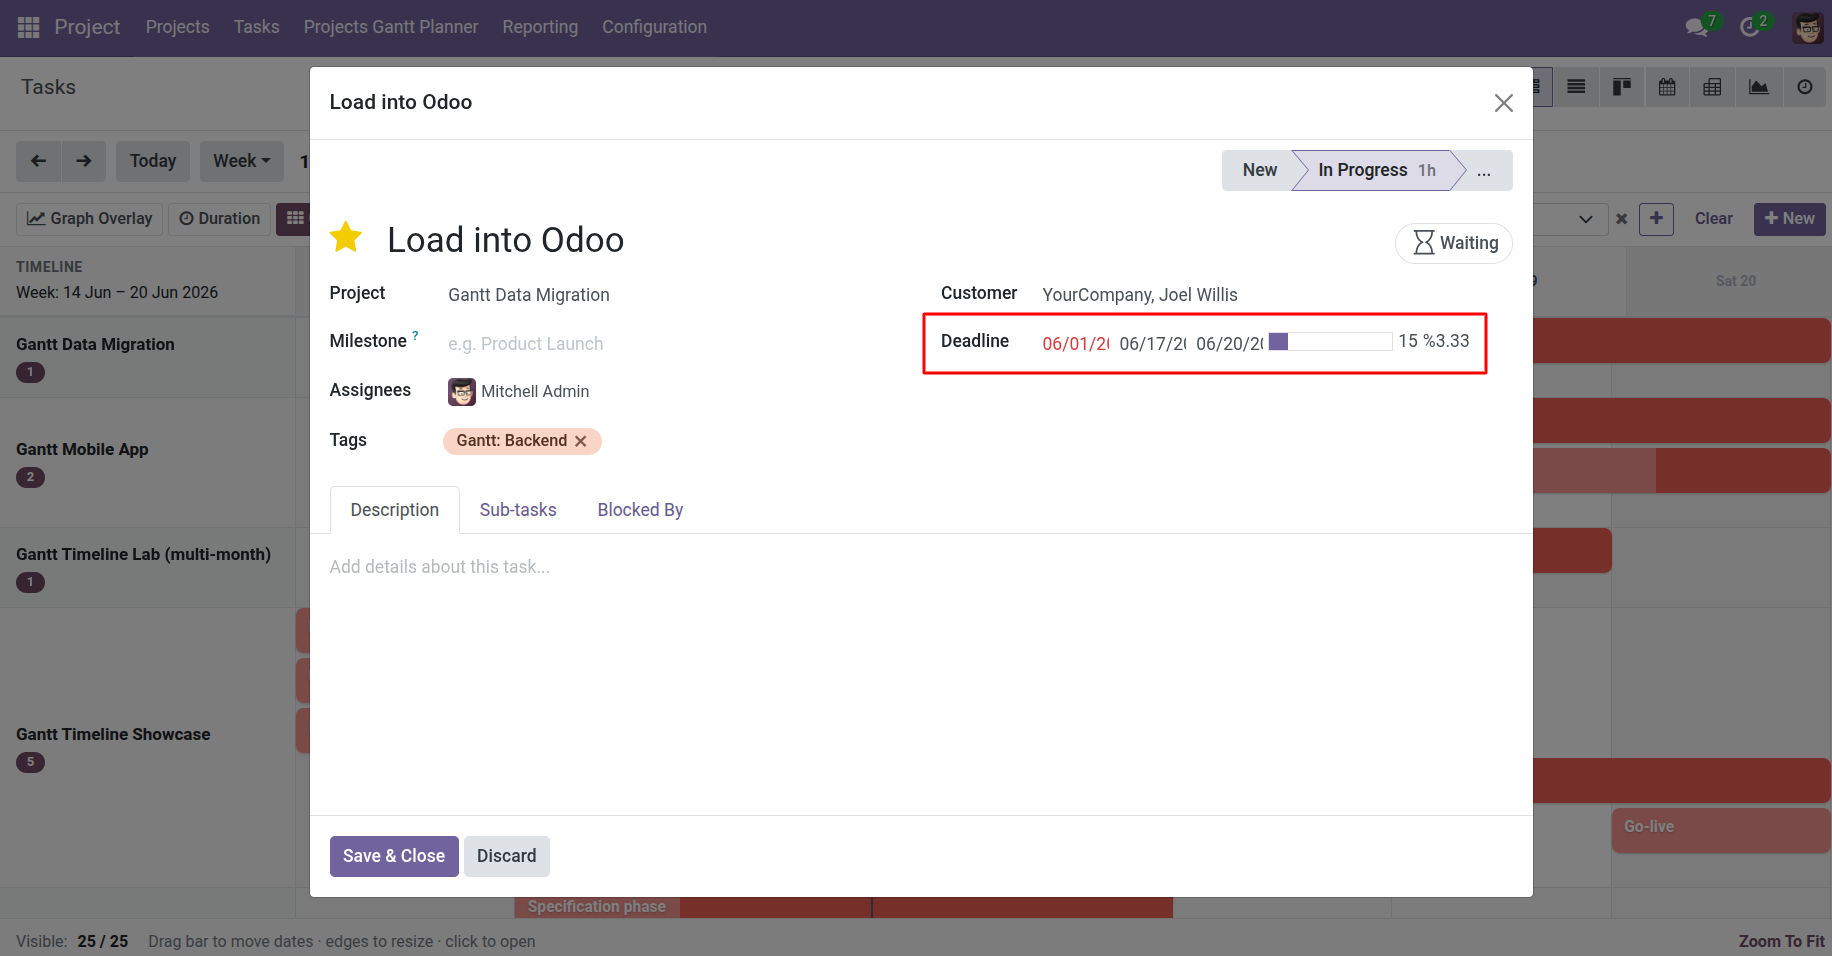Click the description text area
The width and height of the screenshot is (1832, 956).
point(921,567)
